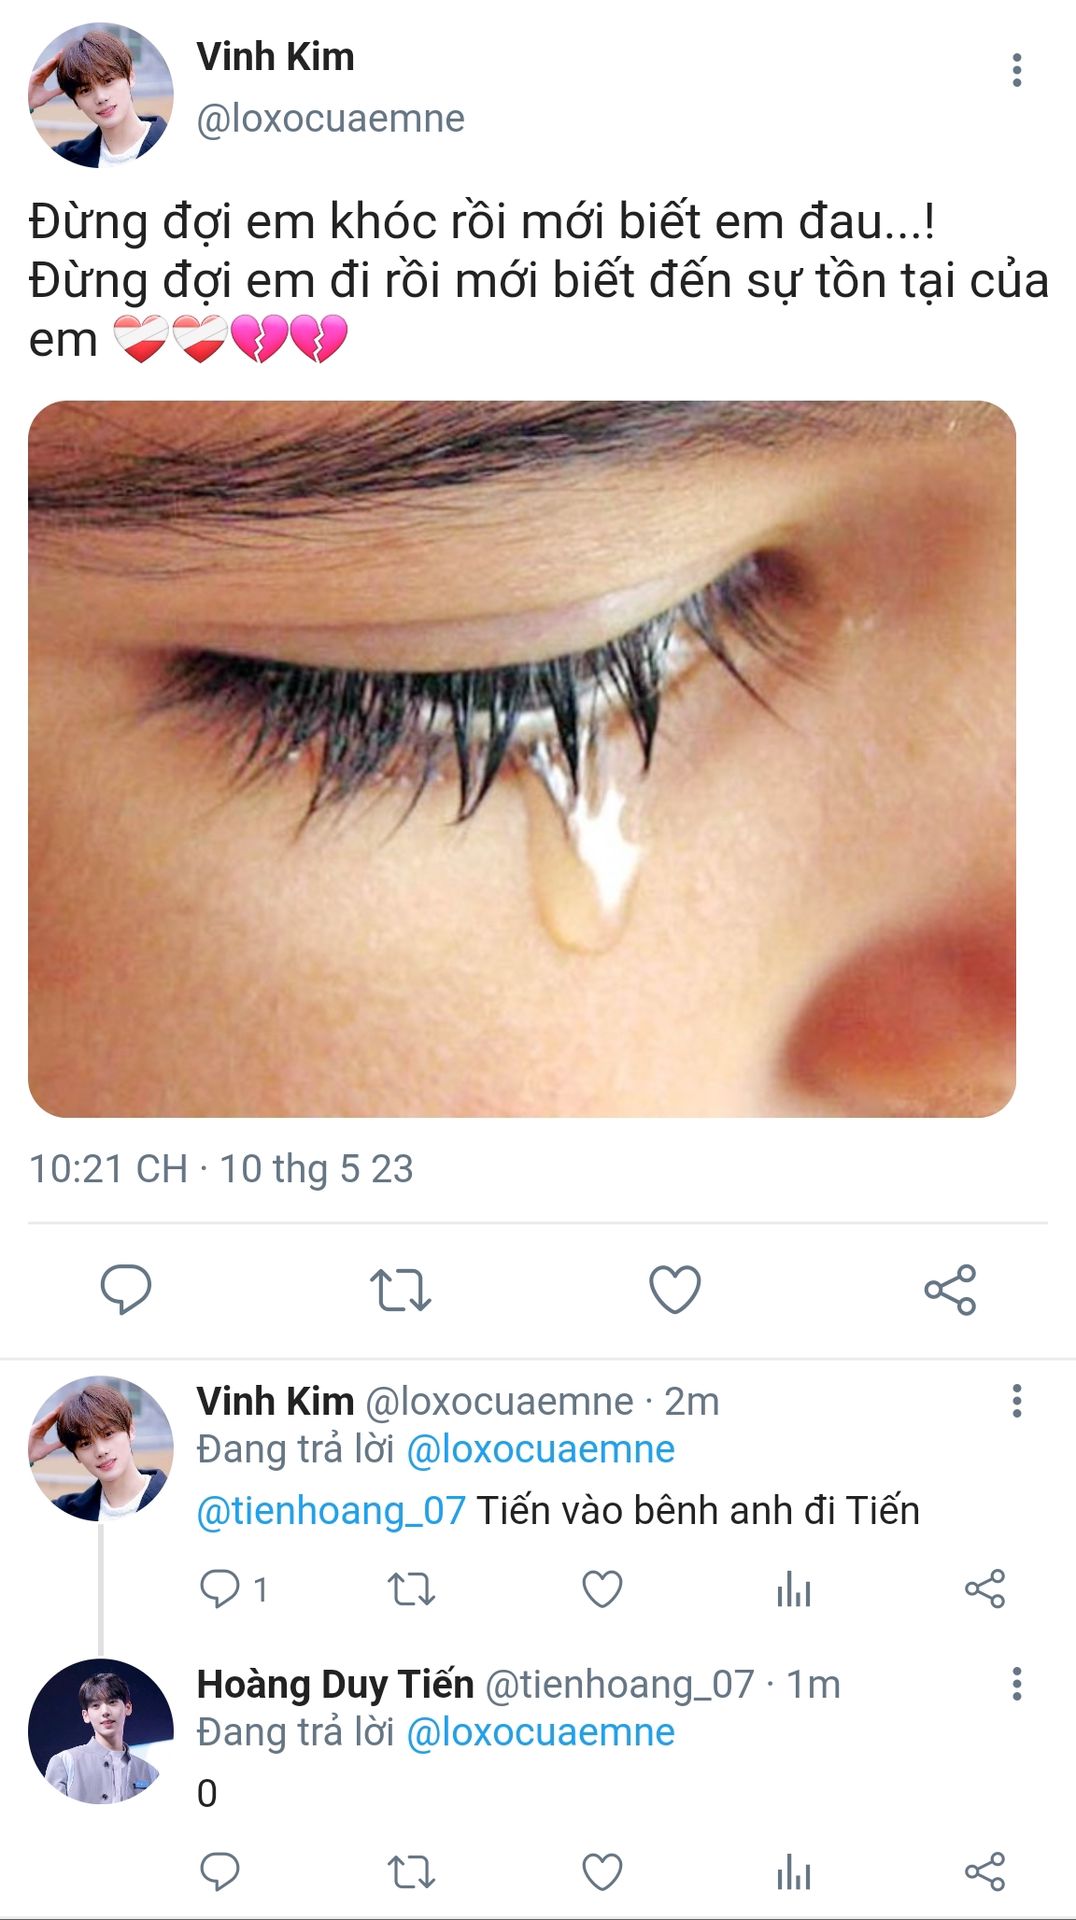This screenshot has height=1920, width=1076.
Task: Share Vinh Kim's reply comment
Action: click(x=985, y=1588)
